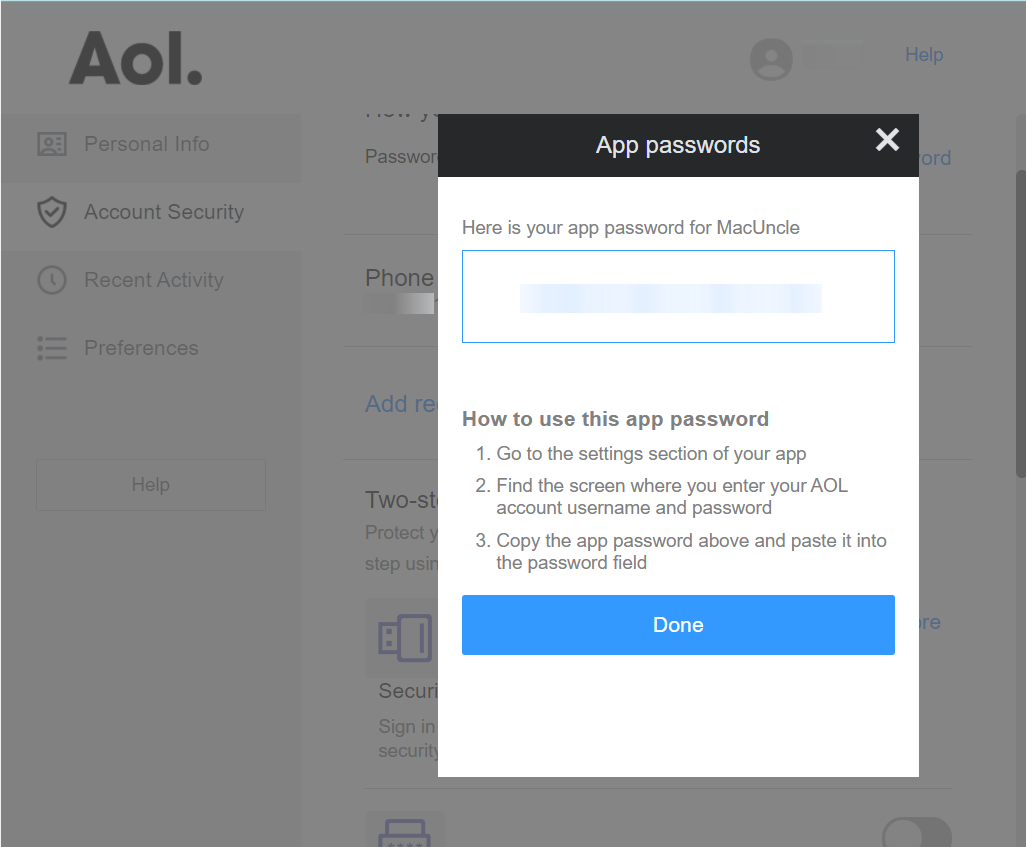Click the Recent Activity clock icon
This screenshot has height=847, width=1026.
click(x=51, y=280)
